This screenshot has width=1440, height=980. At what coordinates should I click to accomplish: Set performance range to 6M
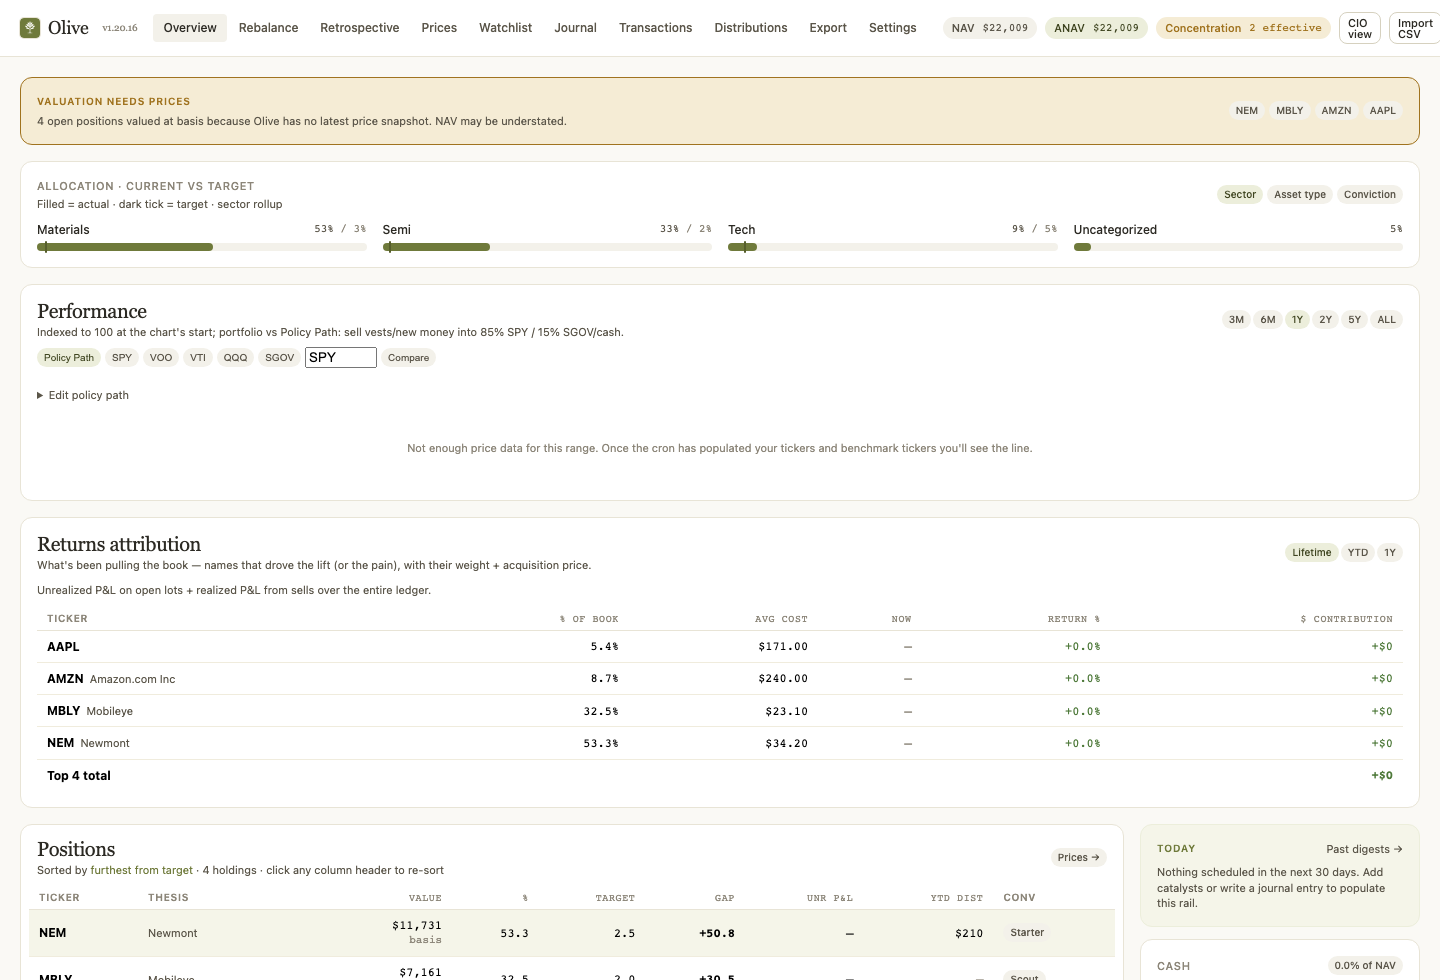coord(1267,320)
